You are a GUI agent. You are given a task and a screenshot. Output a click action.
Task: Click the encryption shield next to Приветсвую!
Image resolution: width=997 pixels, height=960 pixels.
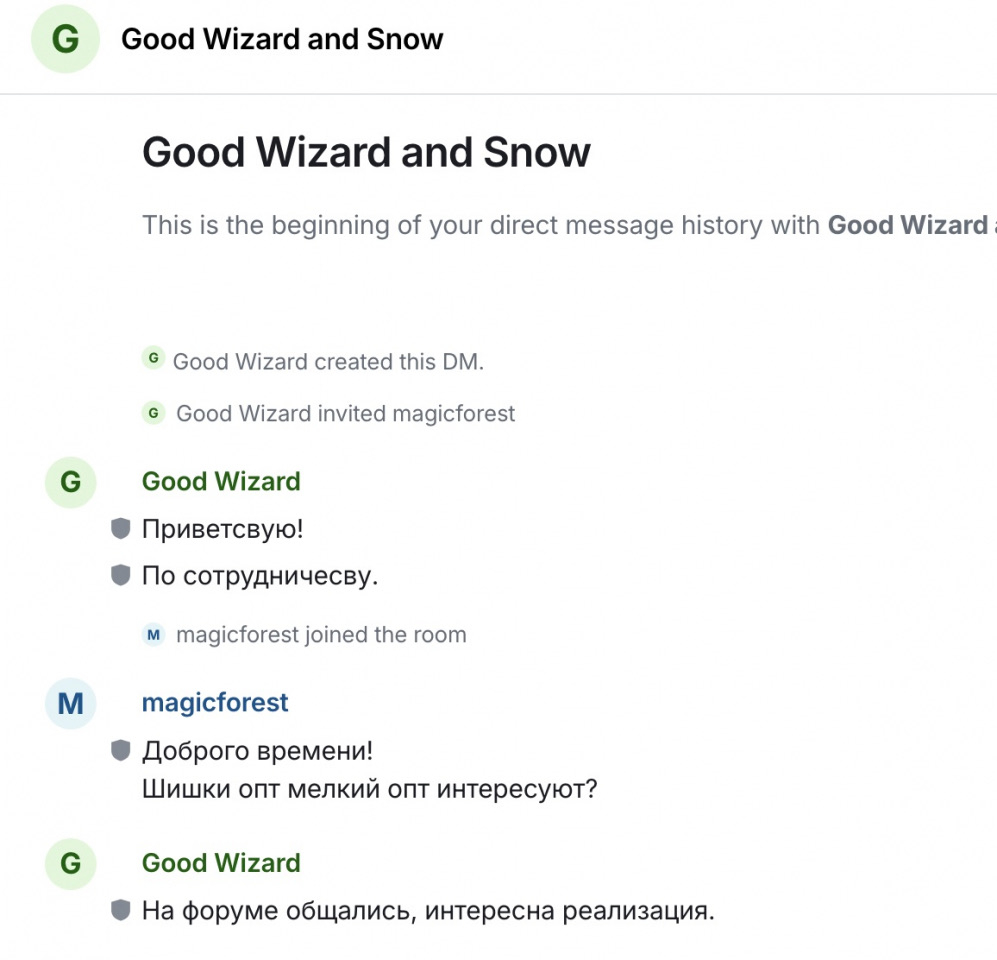pos(120,528)
